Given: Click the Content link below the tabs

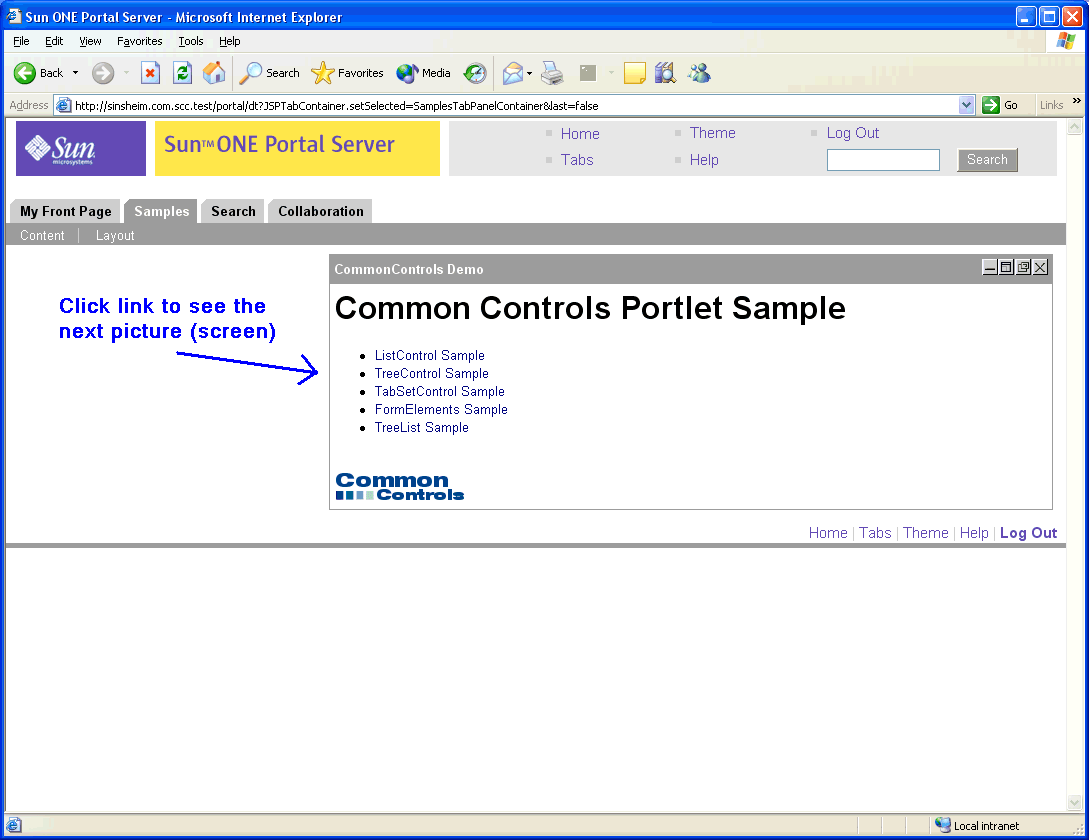Looking at the screenshot, I should [42, 236].
